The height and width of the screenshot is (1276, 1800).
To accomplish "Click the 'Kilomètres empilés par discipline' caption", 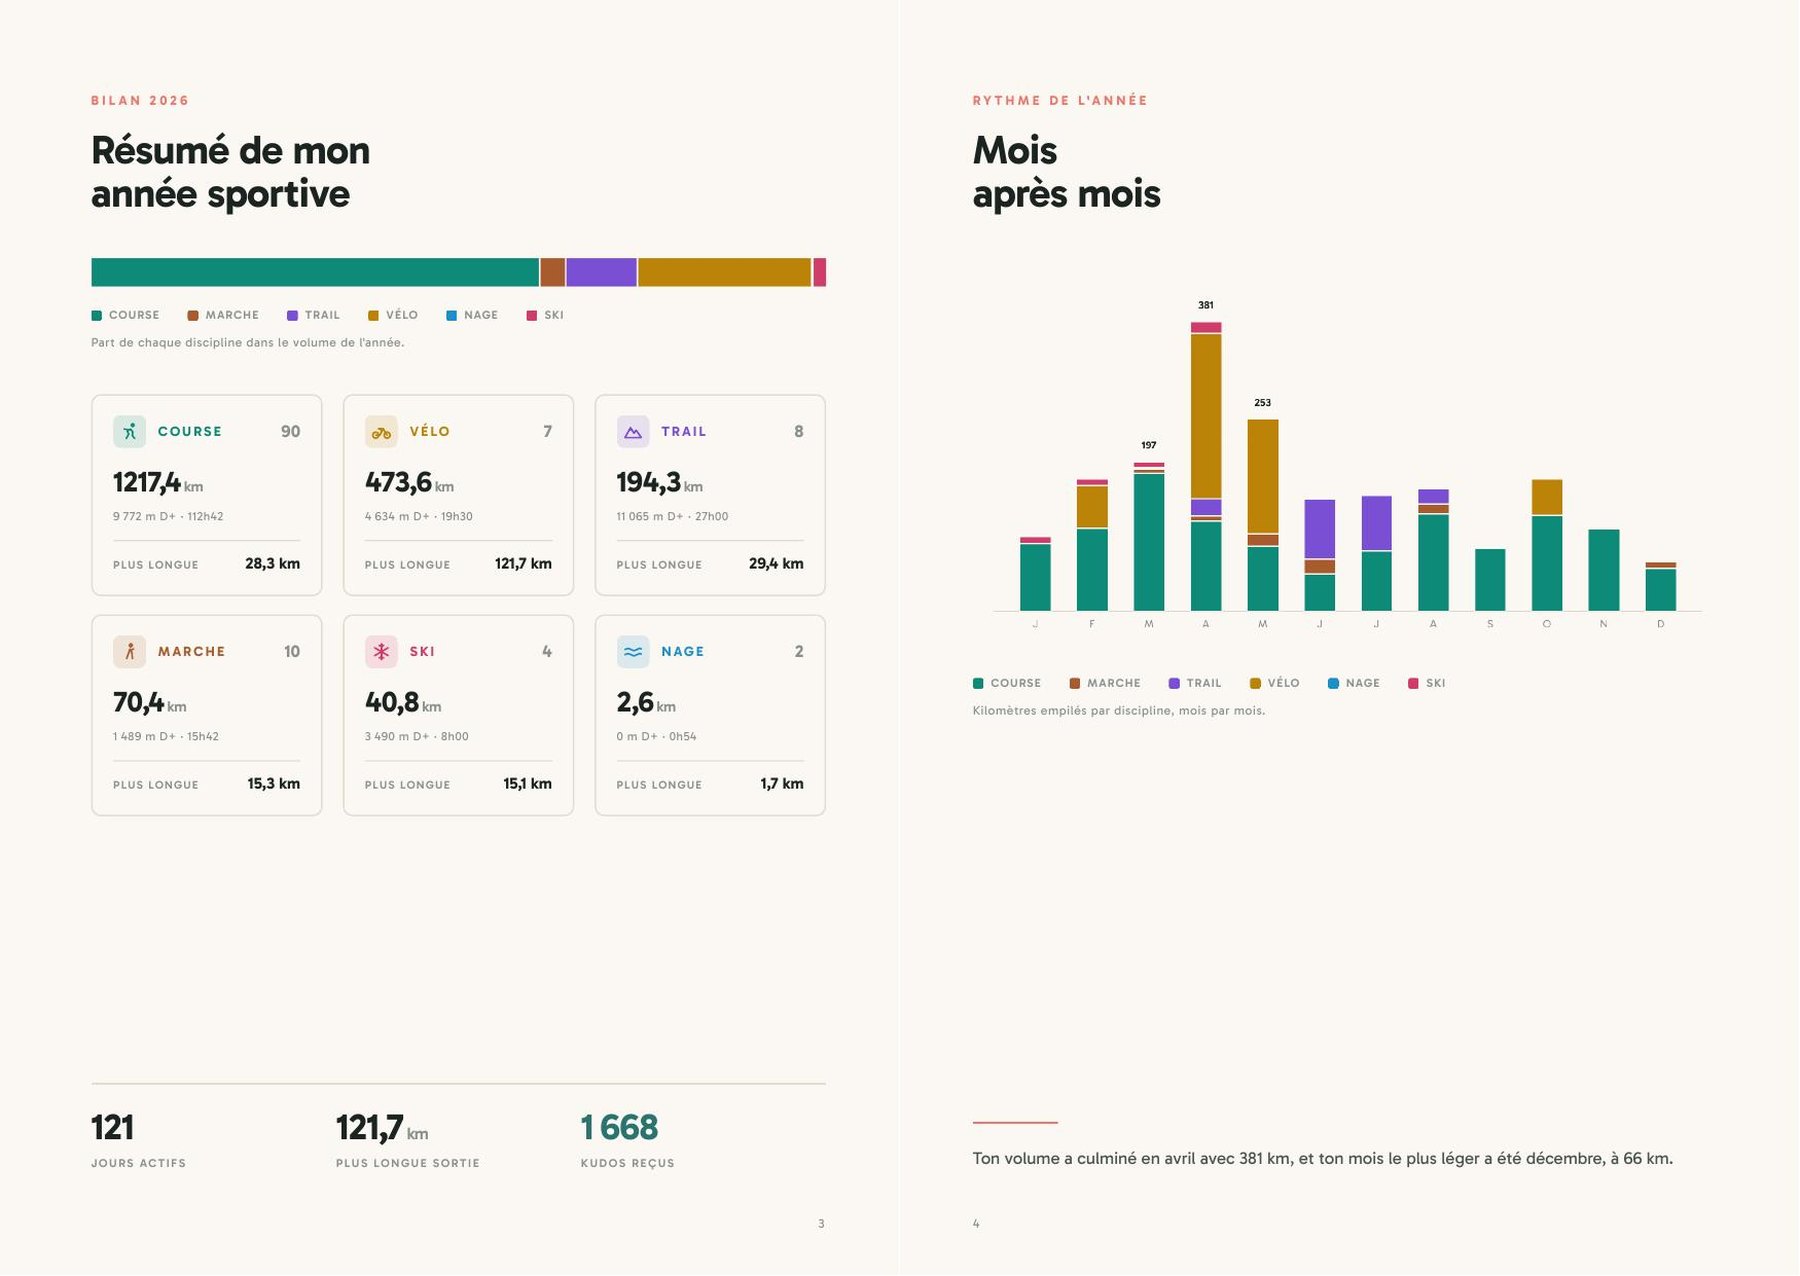I will [x=1119, y=711].
